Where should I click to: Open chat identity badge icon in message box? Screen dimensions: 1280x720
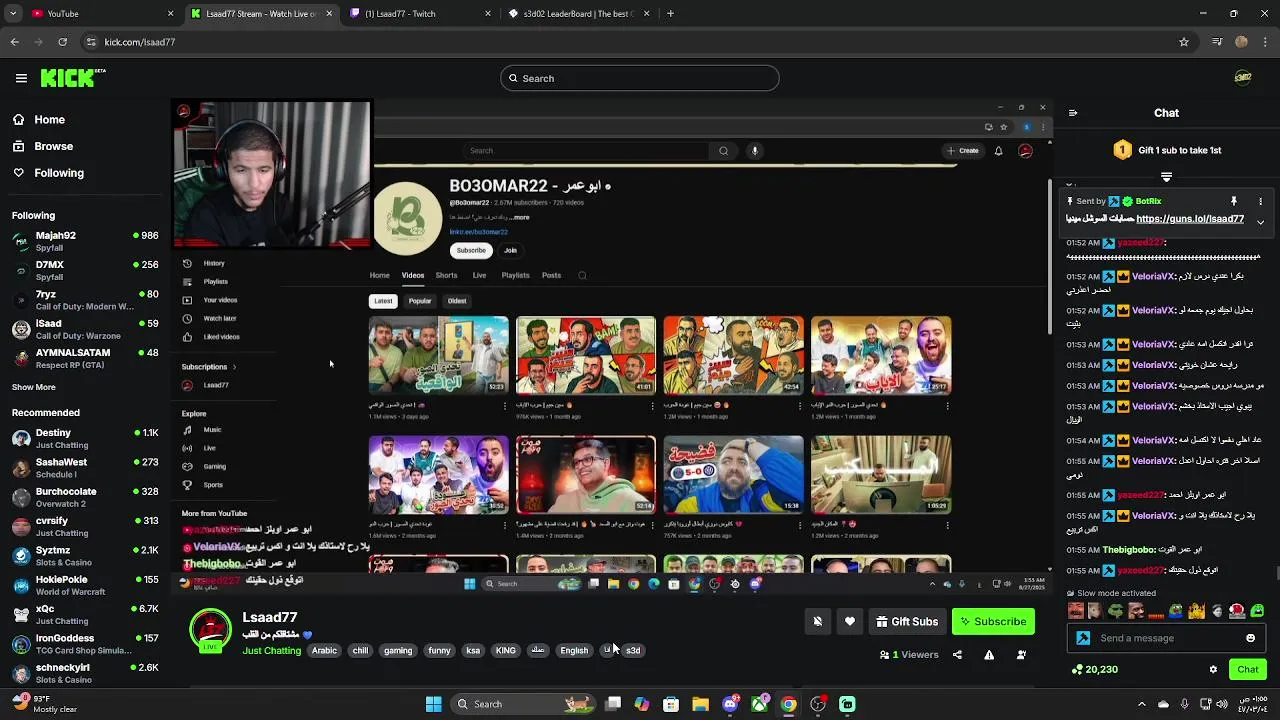point(1083,638)
